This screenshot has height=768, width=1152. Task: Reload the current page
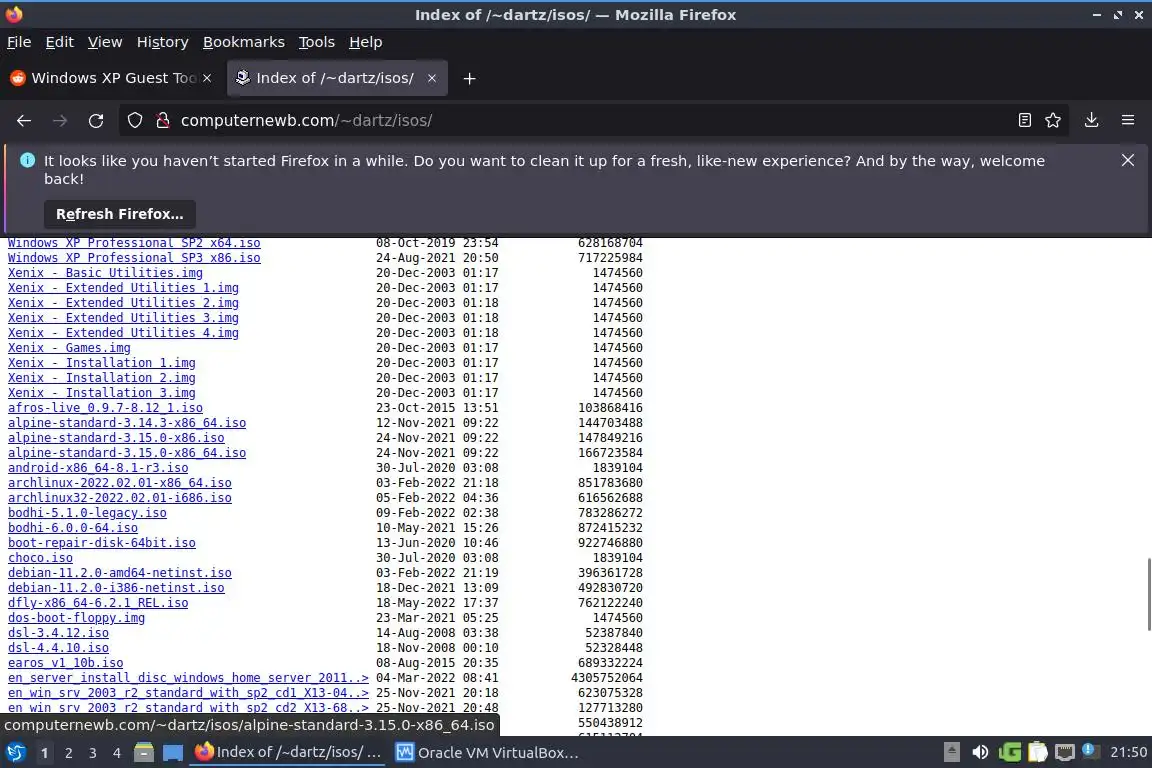click(x=96, y=121)
